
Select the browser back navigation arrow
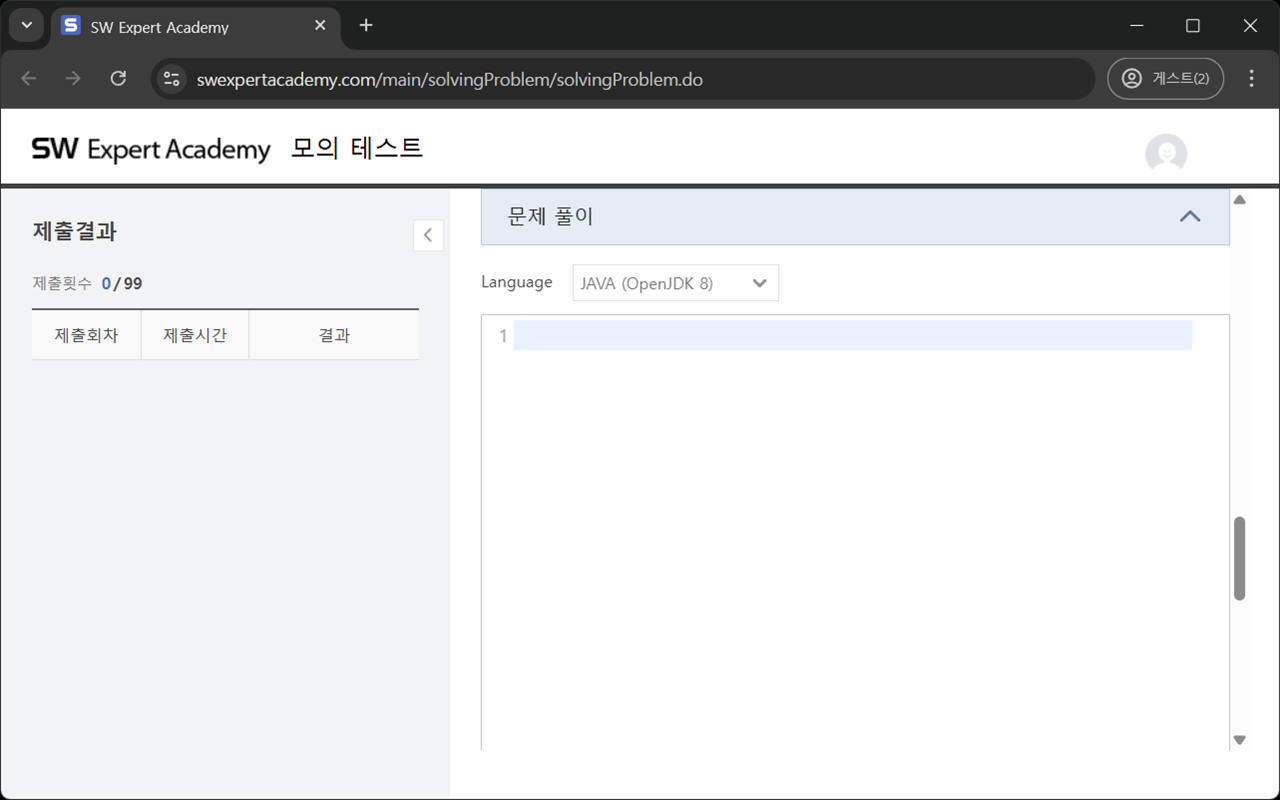click(28, 78)
